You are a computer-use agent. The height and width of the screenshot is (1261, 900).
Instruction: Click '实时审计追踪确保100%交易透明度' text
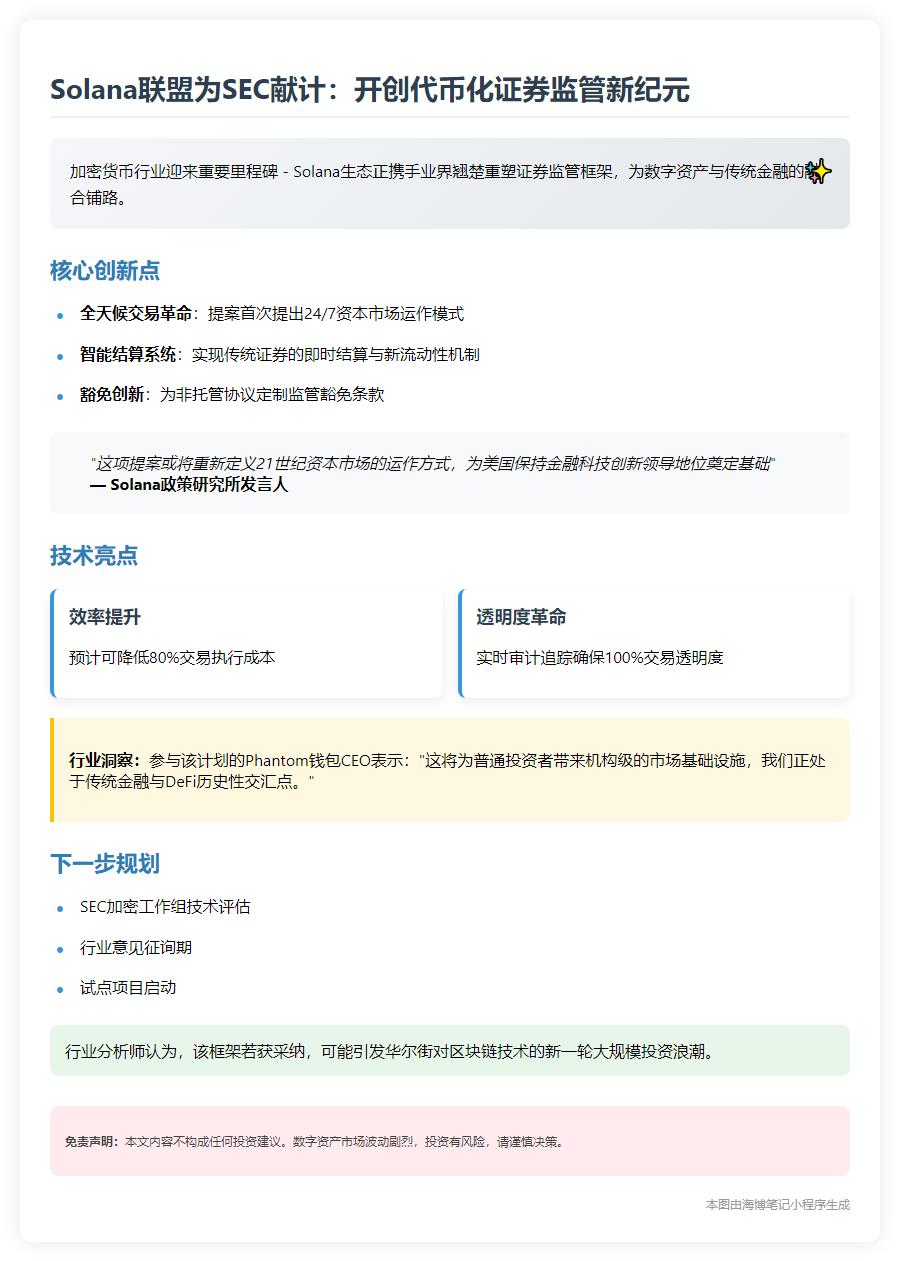click(600, 658)
